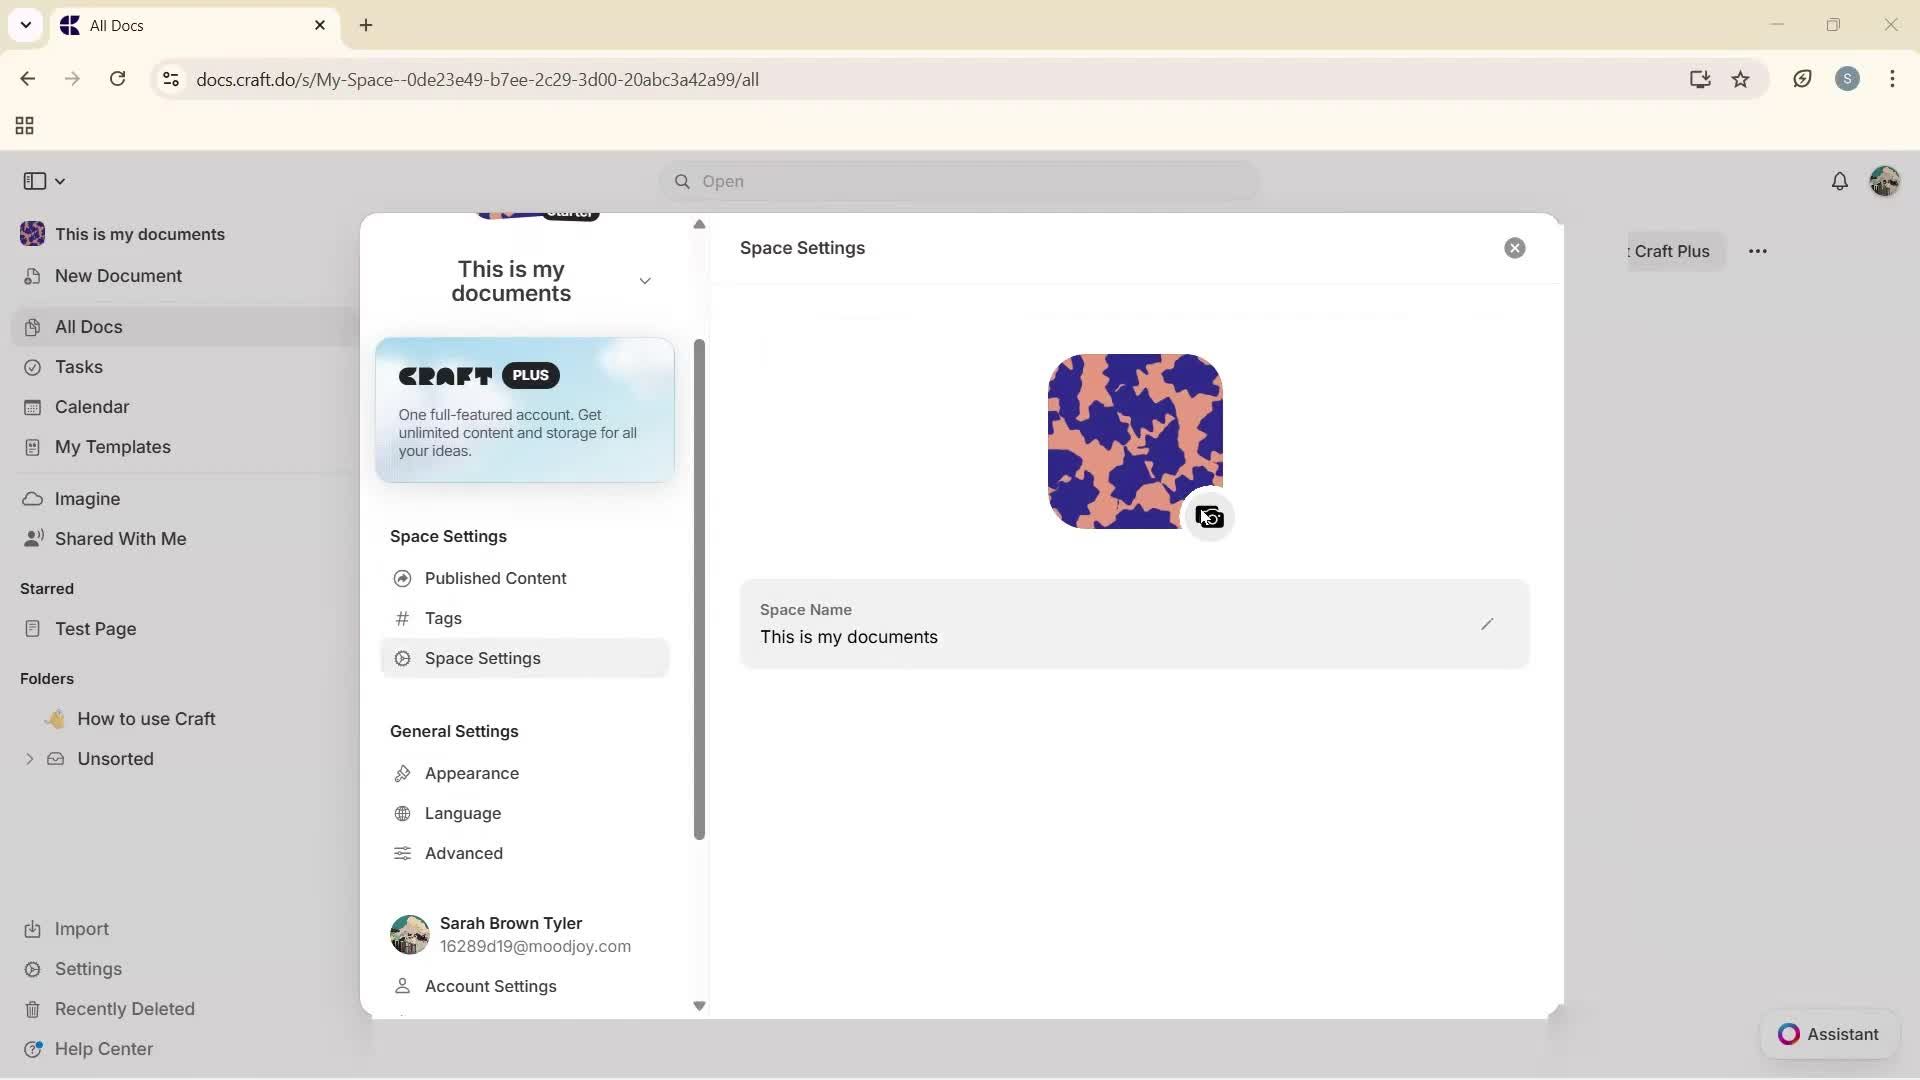Select My Templates in the sidebar
This screenshot has width=1920, height=1080.
tap(111, 447)
